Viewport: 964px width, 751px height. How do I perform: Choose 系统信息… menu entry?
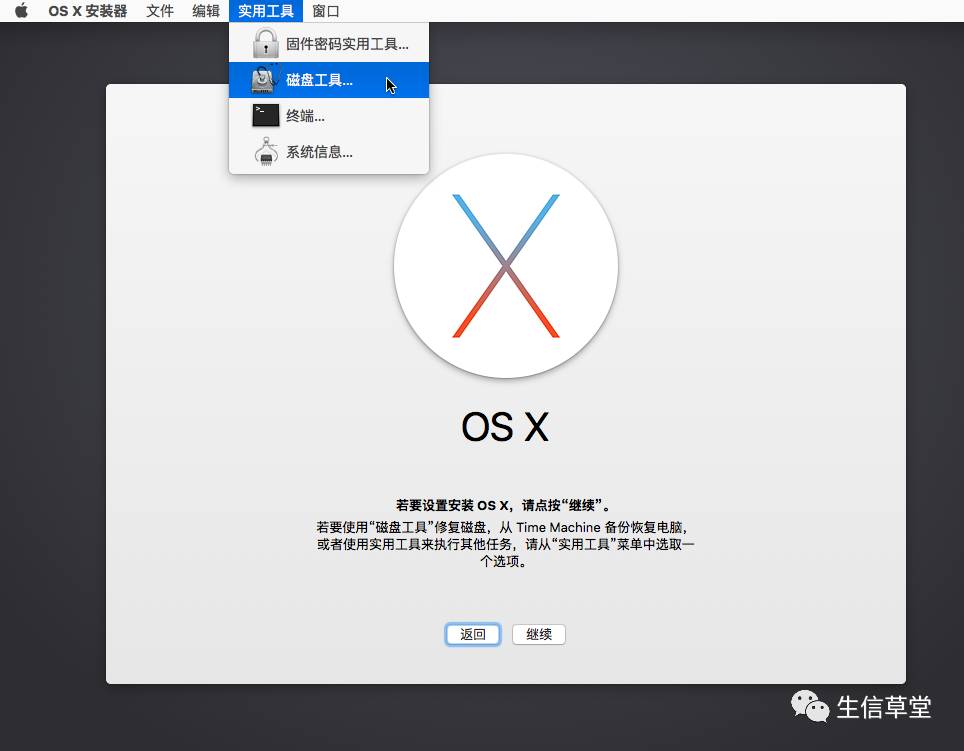(x=329, y=152)
